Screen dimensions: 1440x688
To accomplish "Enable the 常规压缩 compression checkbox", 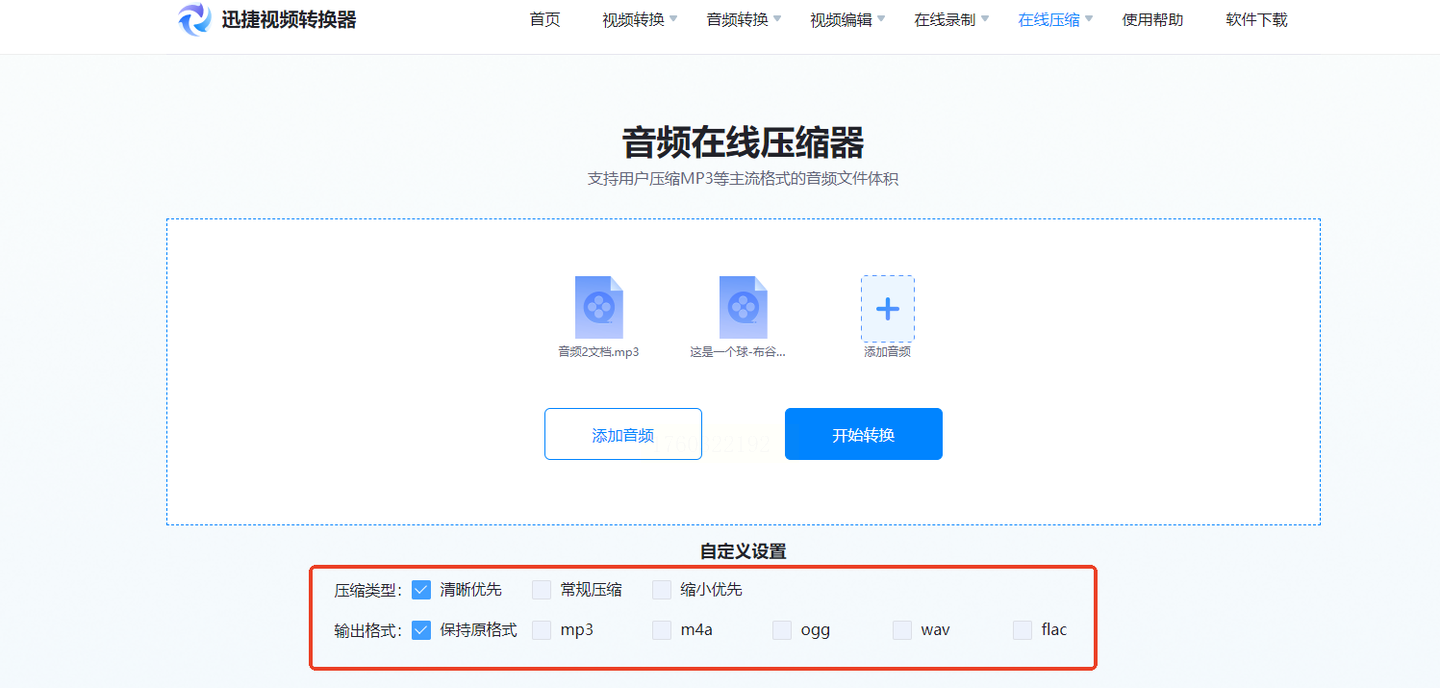I will [542, 590].
